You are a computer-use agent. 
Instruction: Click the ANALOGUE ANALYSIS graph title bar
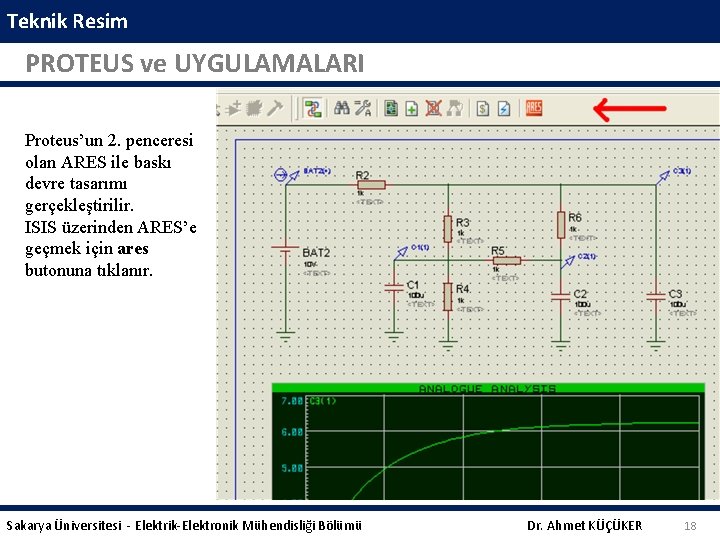point(488,388)
